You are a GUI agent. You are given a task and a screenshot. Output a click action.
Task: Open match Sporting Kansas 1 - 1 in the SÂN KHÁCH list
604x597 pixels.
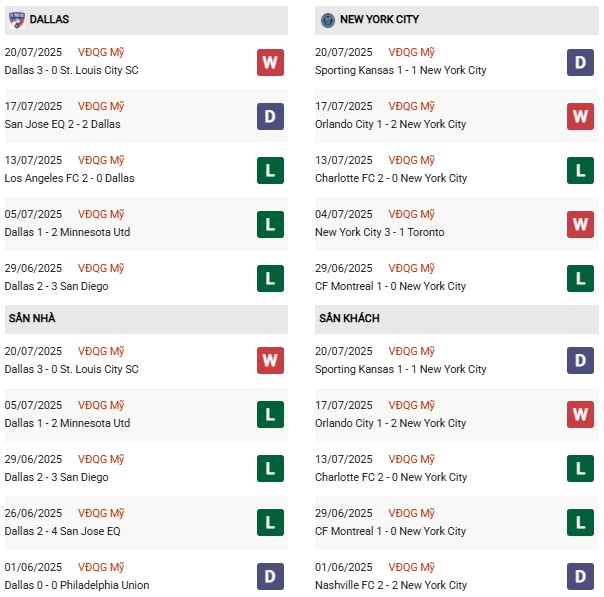point(400,369)
